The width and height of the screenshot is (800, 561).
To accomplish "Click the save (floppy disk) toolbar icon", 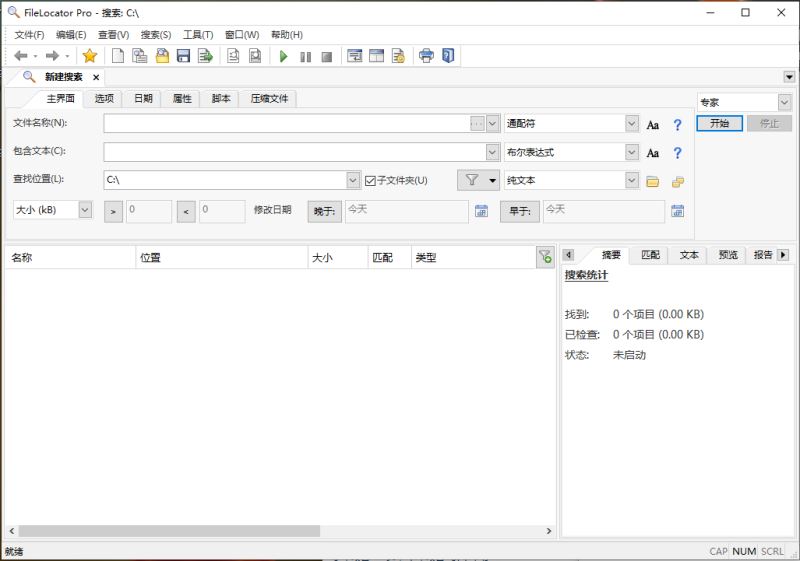I will [183, 56].
